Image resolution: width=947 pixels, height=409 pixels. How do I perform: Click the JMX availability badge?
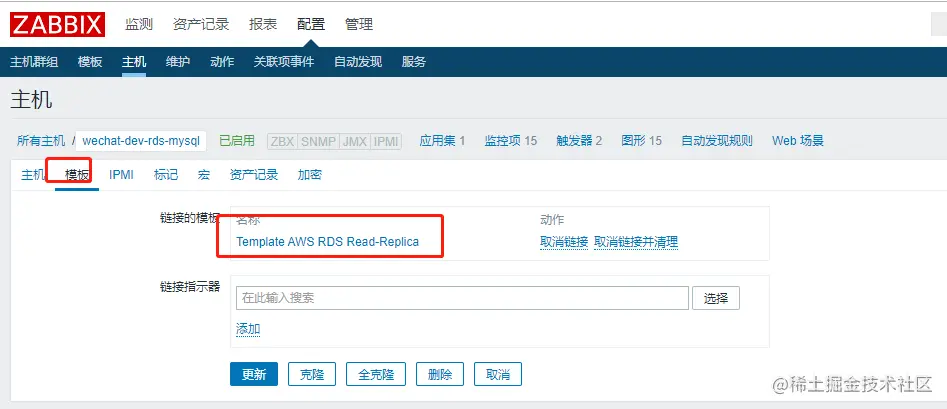[355, 141]
